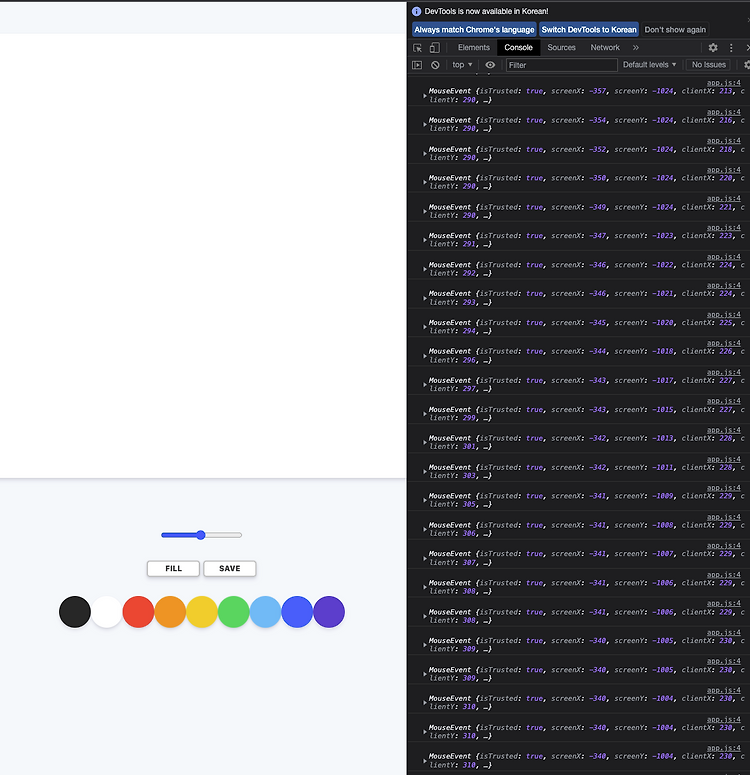The width and height of the screenshot is (750, 775).
Task: Select the green color swatch
Action: 233,612
